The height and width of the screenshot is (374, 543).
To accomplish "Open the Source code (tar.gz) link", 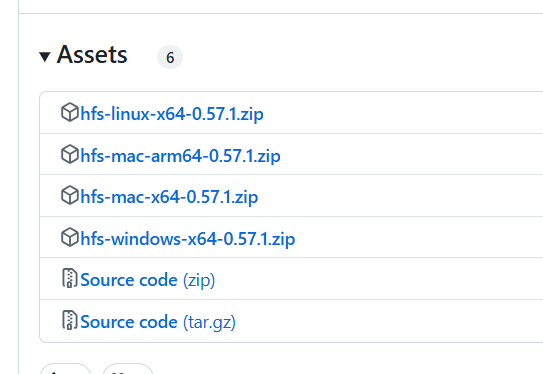I will (x=158, y=322).
